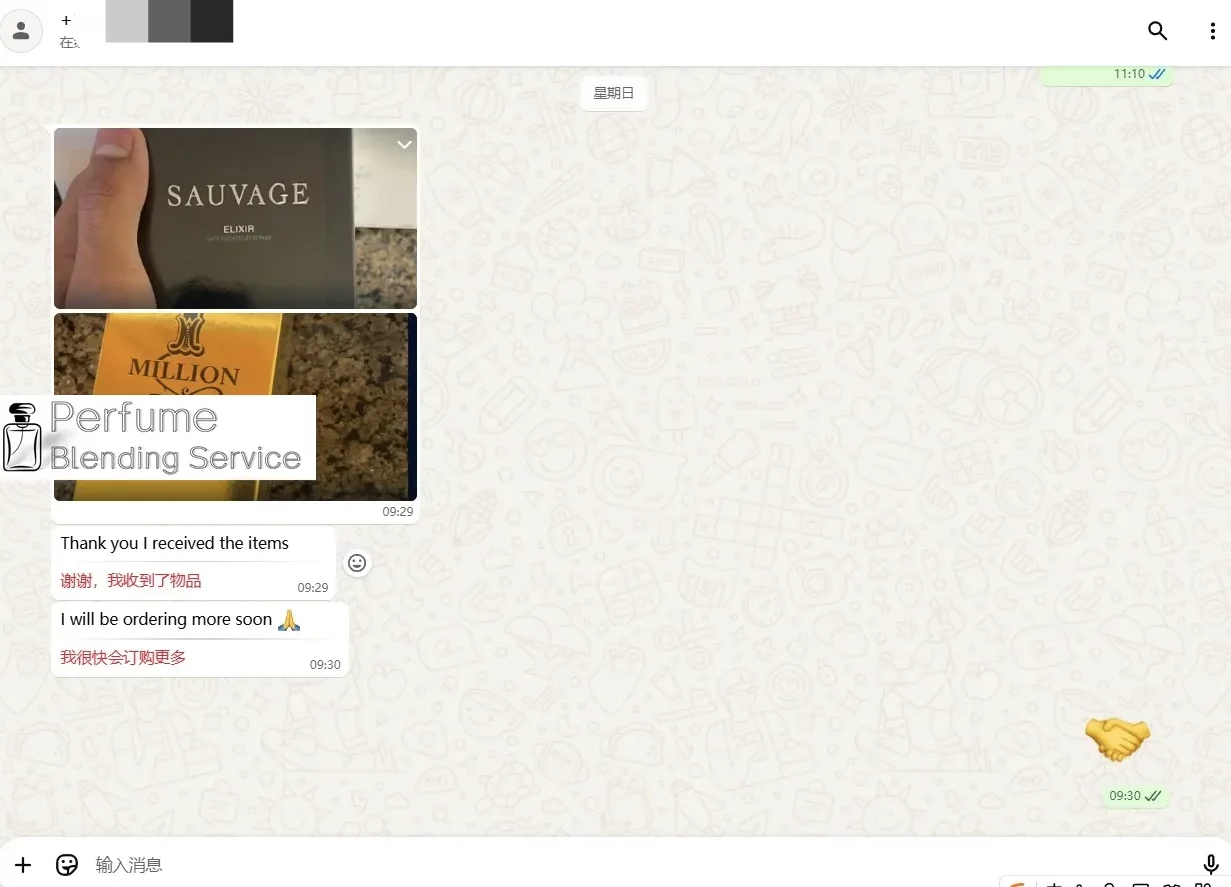Click the translation '我很快会订购更多'
Image resolution: width=1231 pixels, height=887 pixels.
(123, 657)
